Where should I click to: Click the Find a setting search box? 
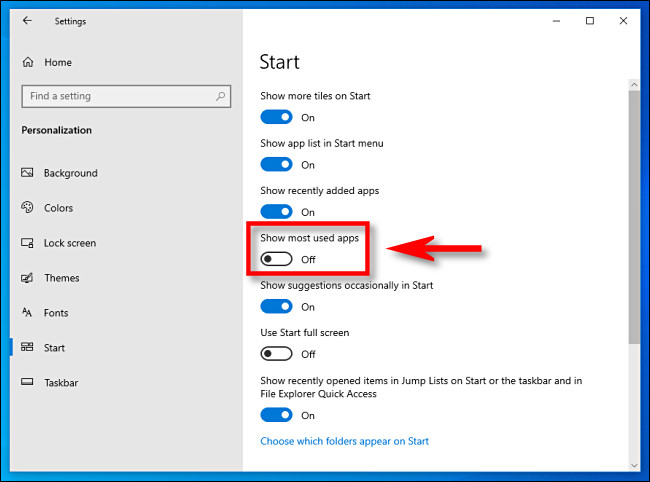pyautogui.click(x=115, y=96)
